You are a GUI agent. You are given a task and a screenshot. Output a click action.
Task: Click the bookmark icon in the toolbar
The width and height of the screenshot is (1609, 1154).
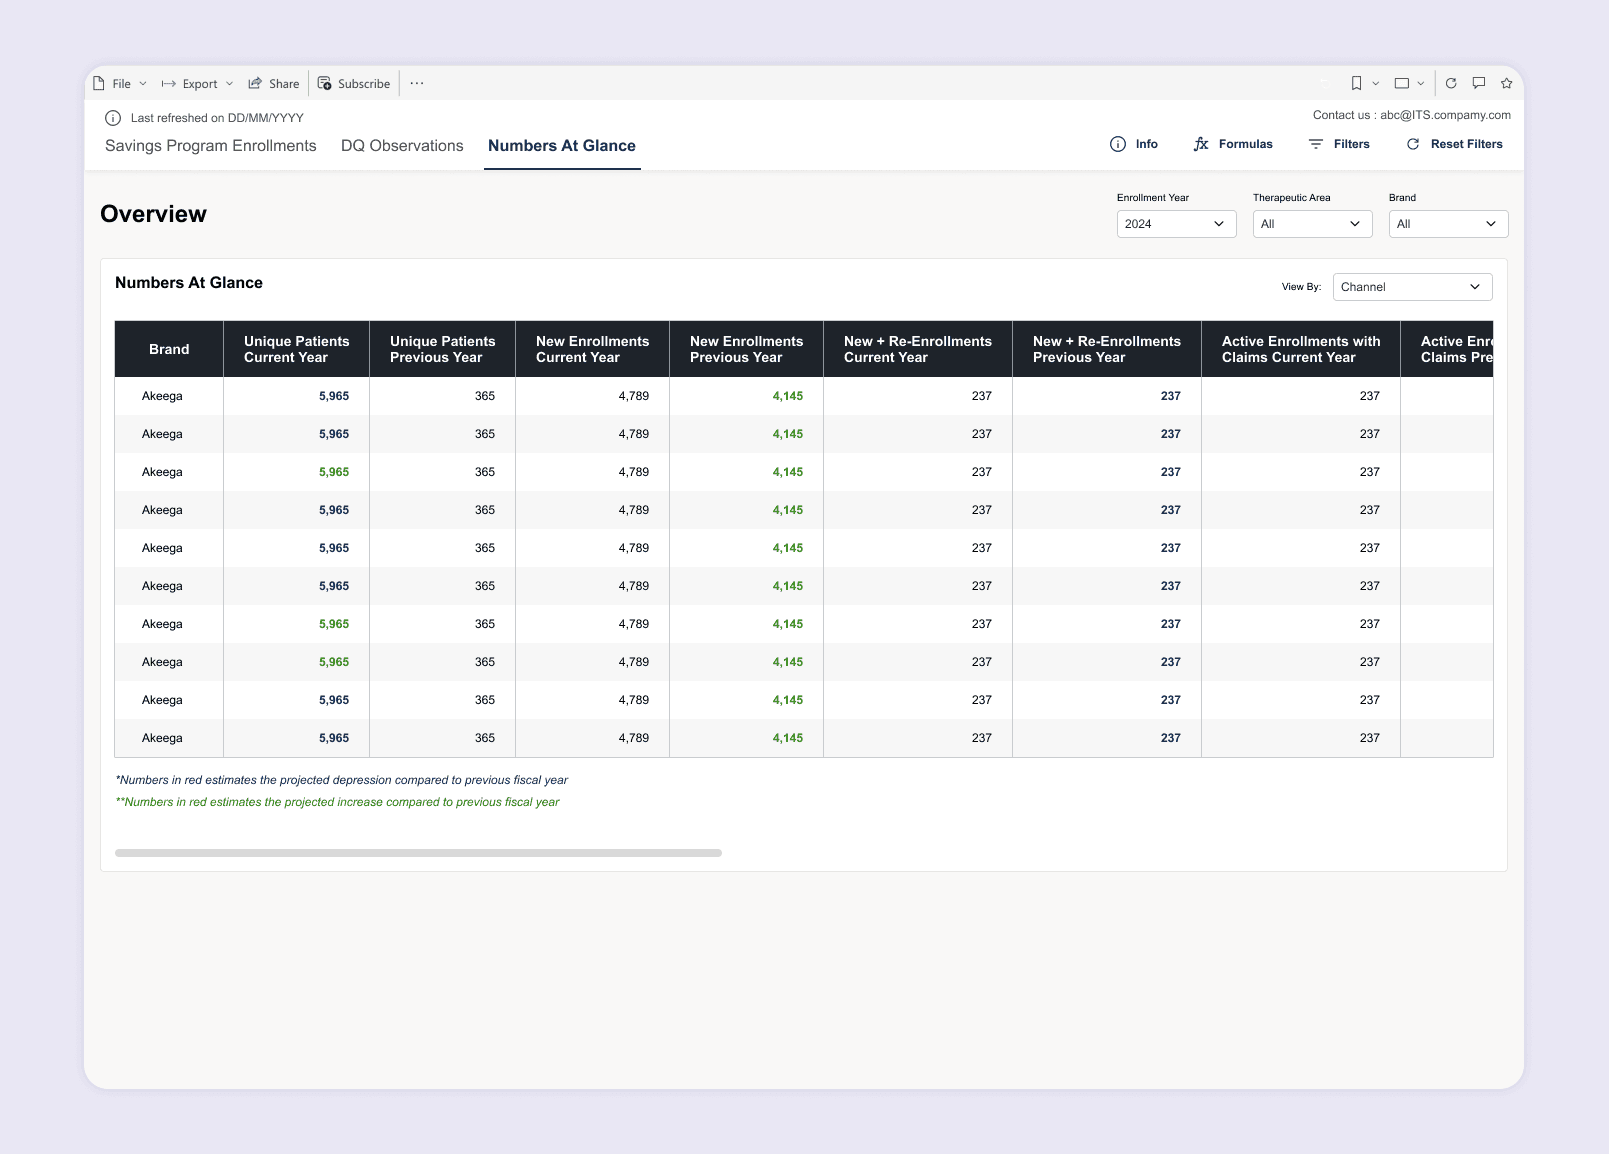[1356, 83]
